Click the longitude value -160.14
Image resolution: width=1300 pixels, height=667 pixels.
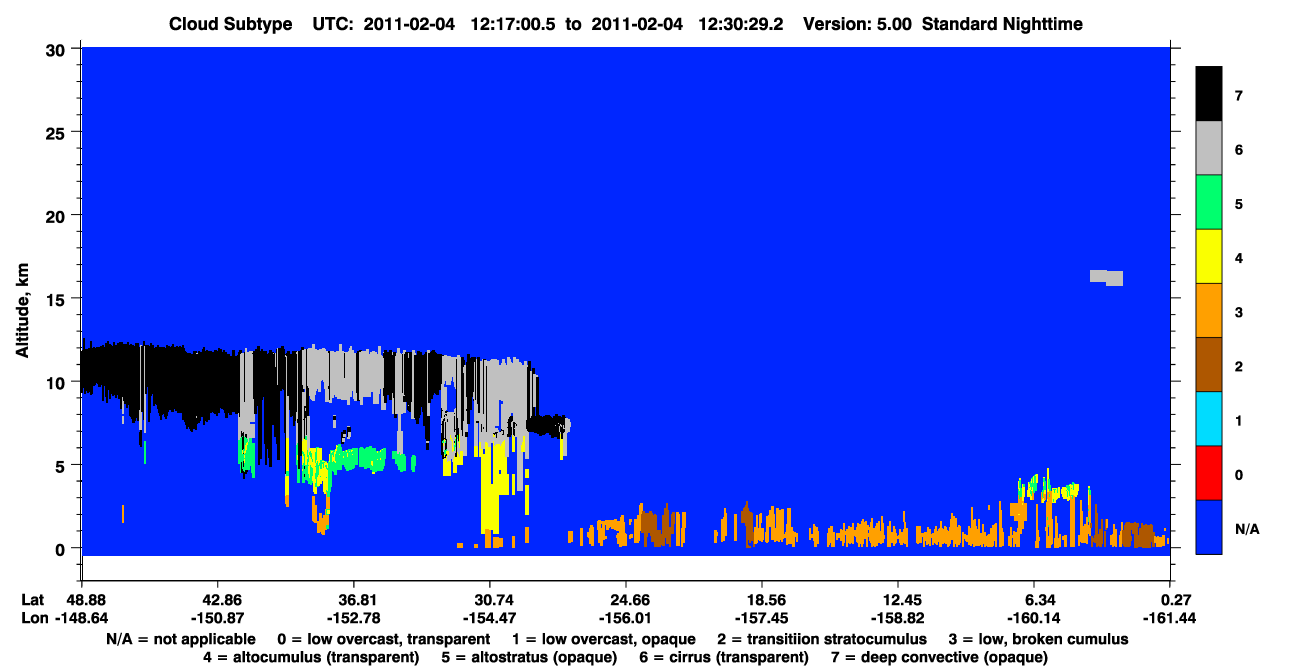tap(1034, 618)
